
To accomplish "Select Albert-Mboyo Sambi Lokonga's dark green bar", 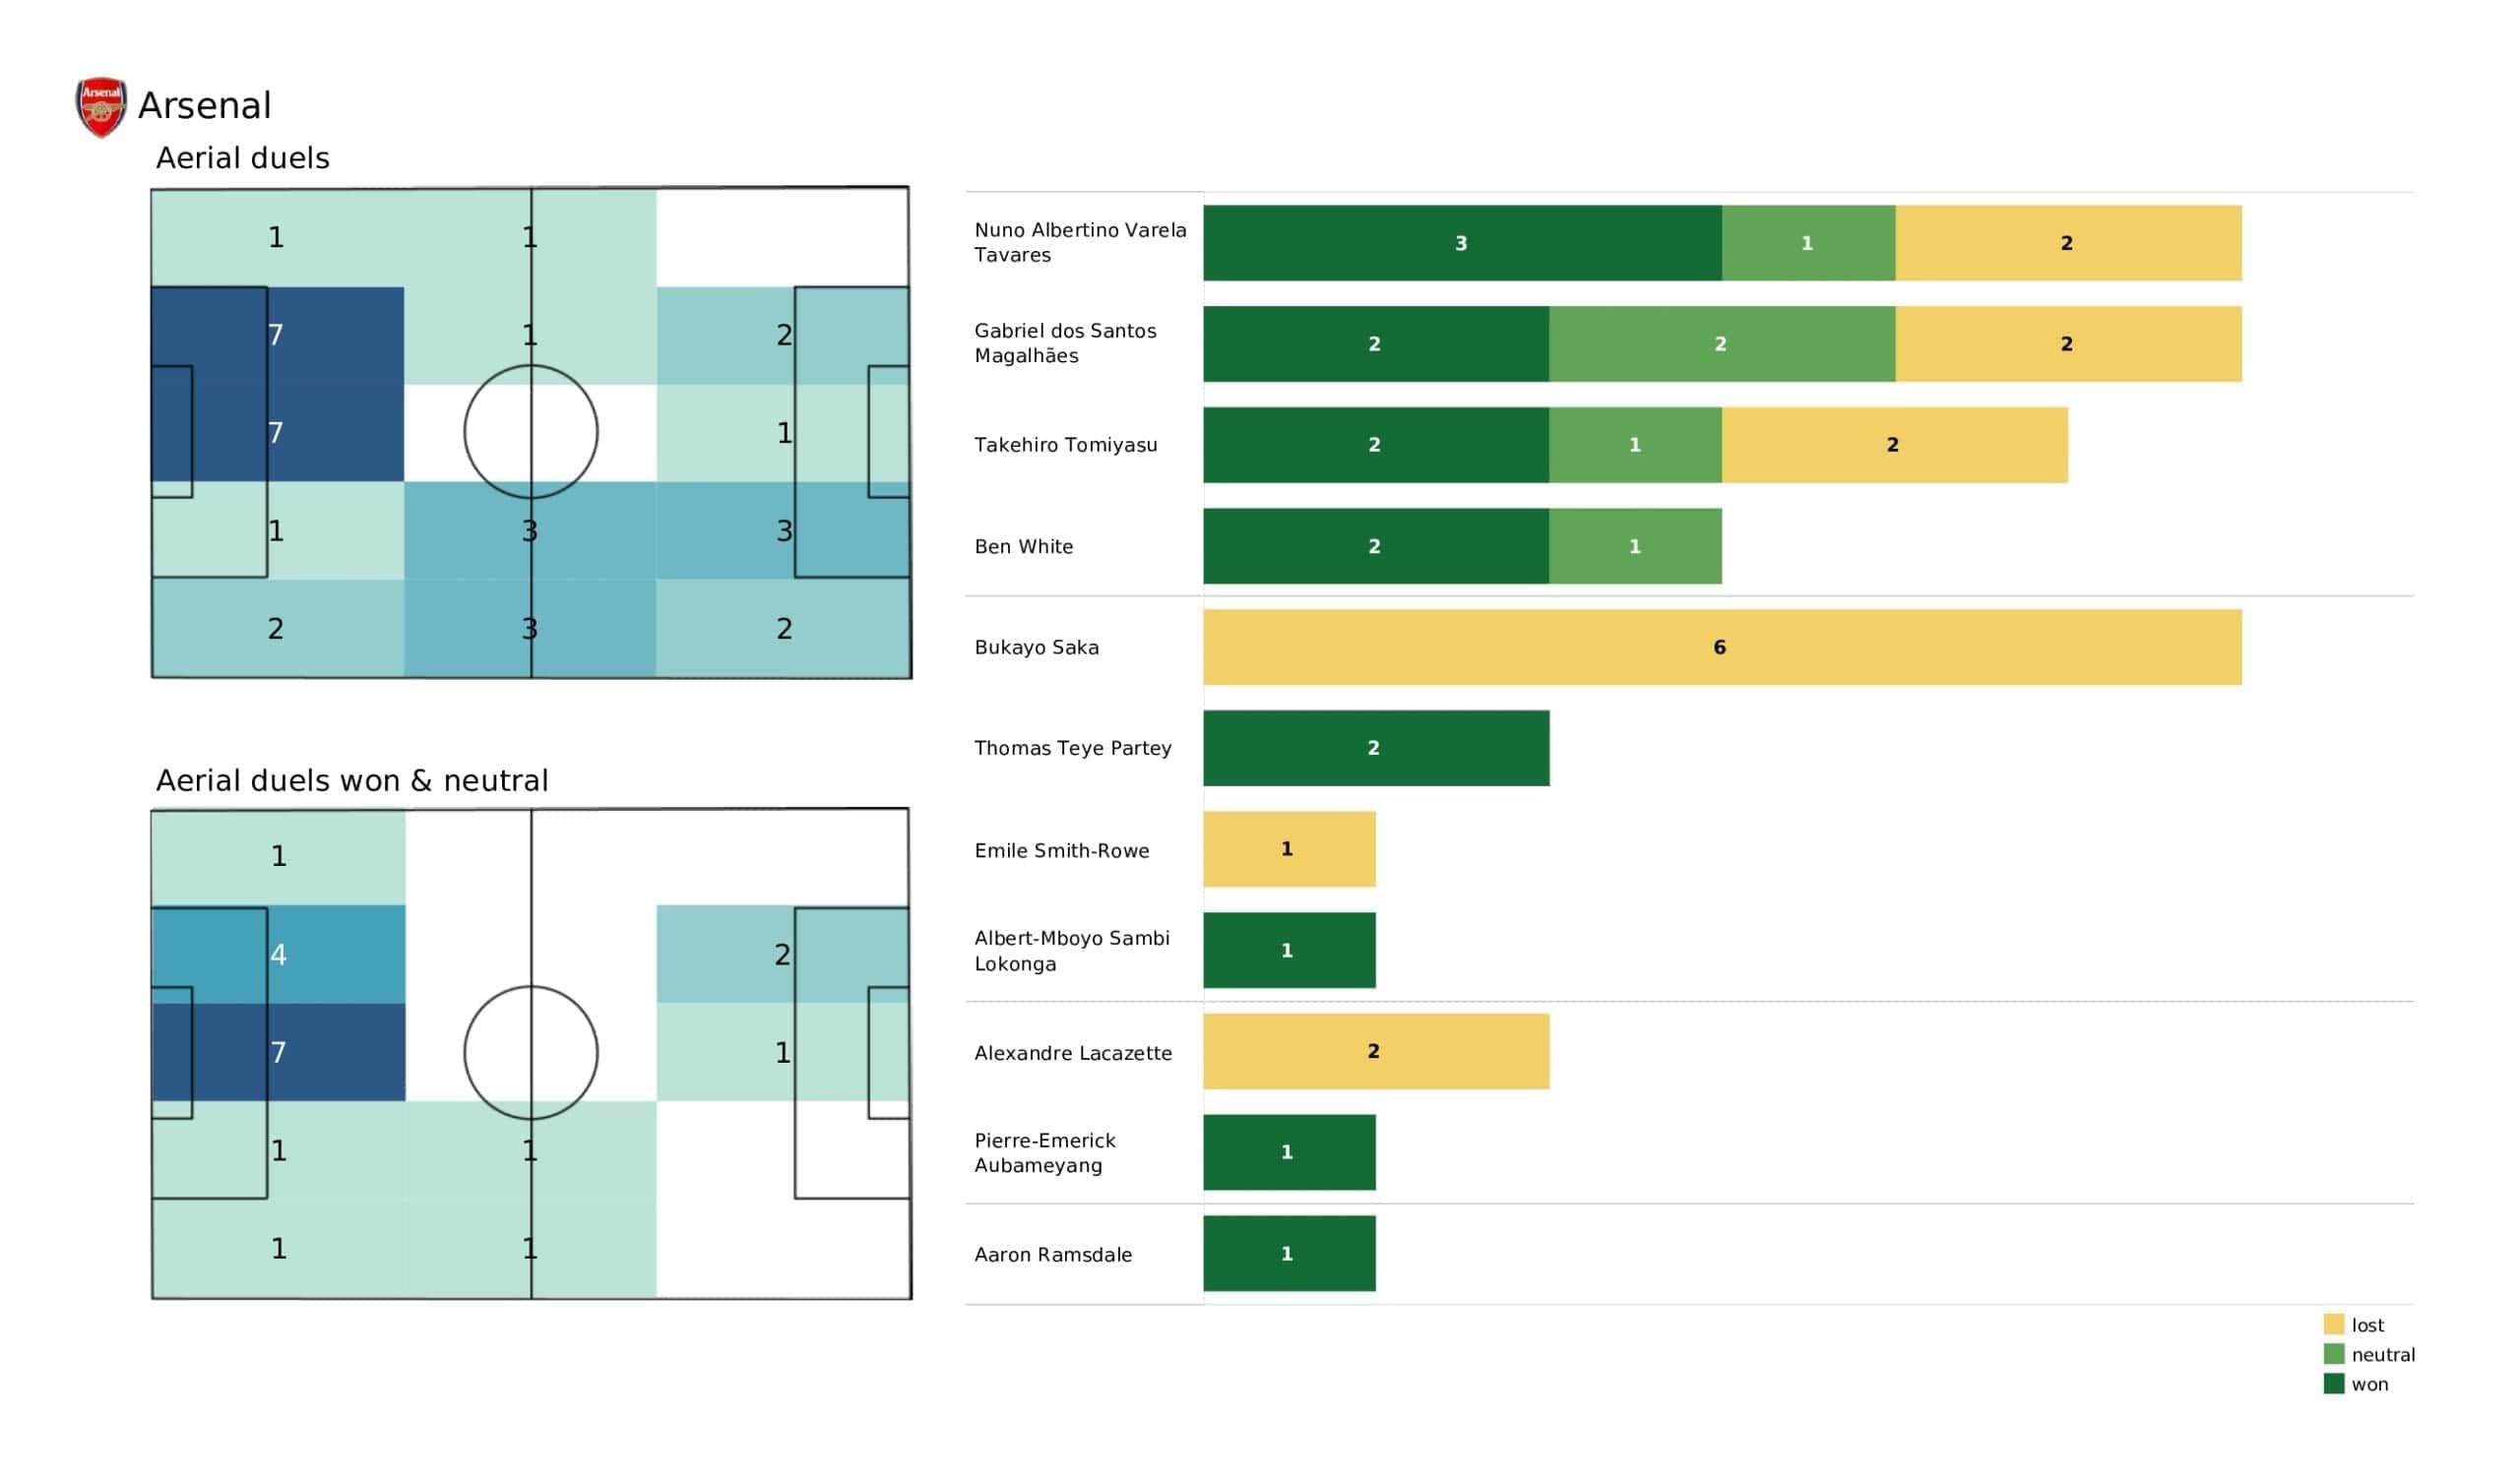I will click(x=1288, y=950).
